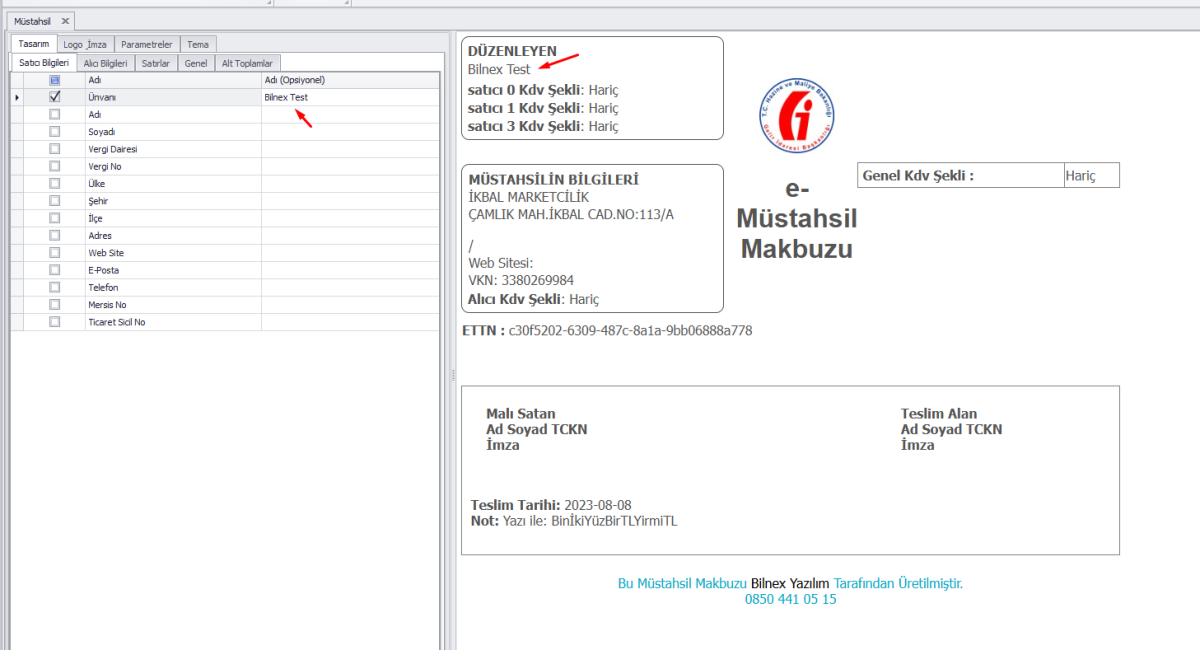
Task: Open the Parametreler tab
Action: 147,44
